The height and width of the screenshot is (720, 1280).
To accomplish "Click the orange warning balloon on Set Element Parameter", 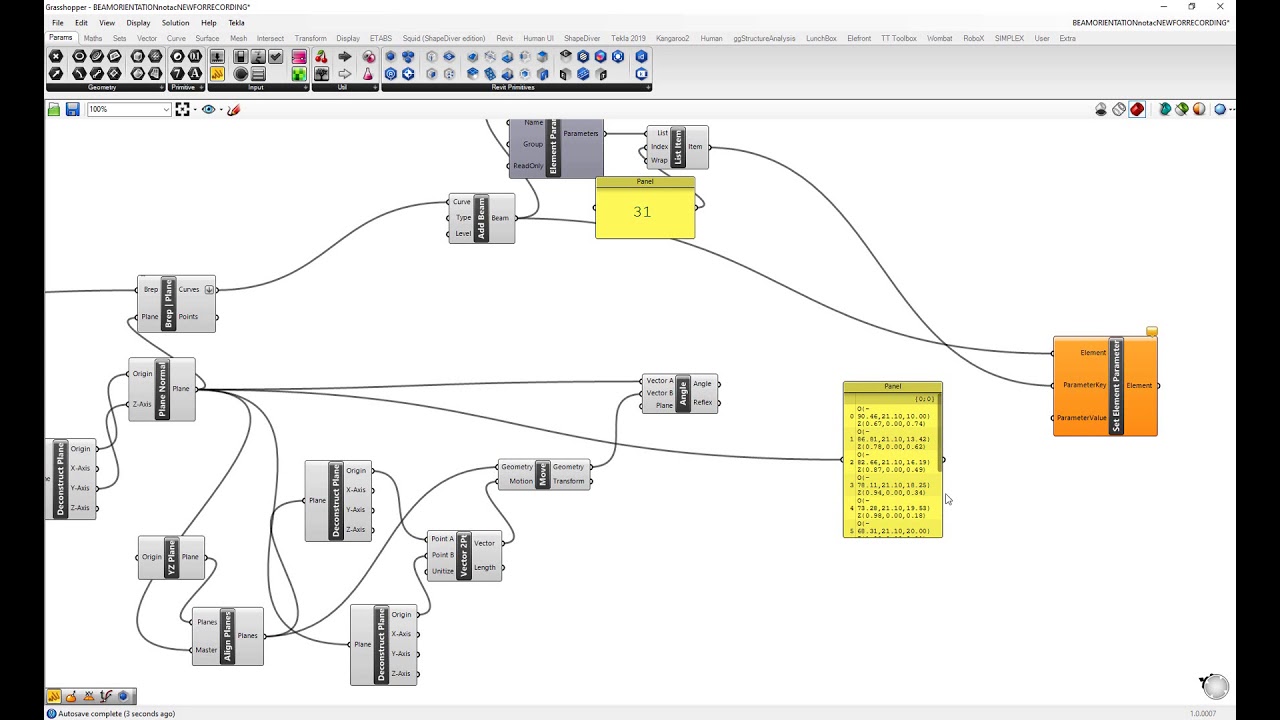I will 1152,331.
